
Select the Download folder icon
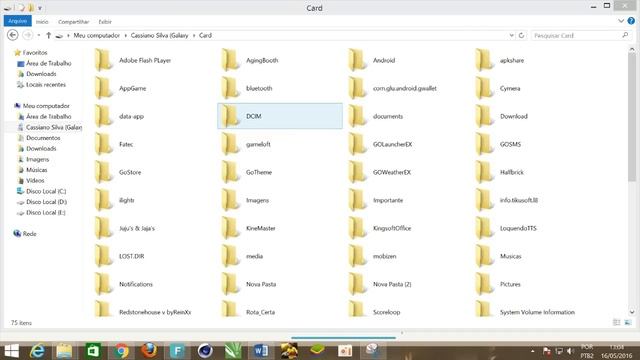[484, 116]
